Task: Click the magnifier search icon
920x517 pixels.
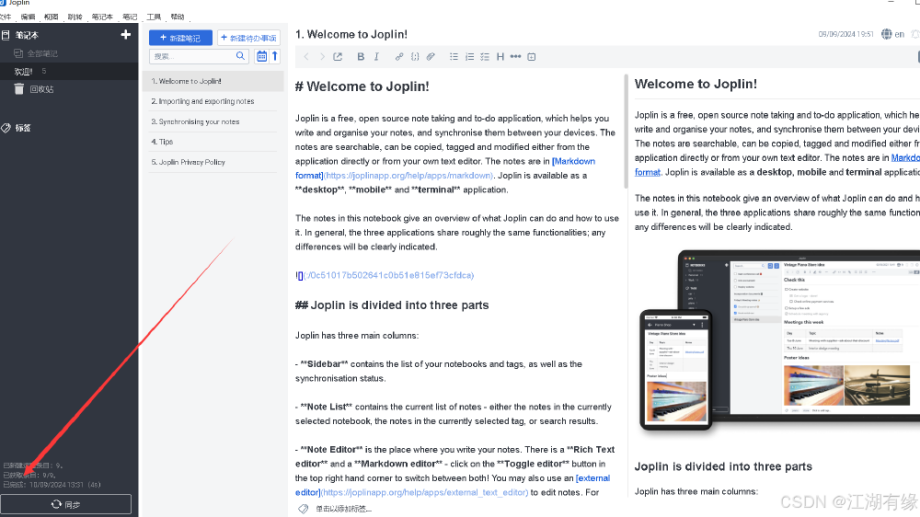Action: coord(241,56)
